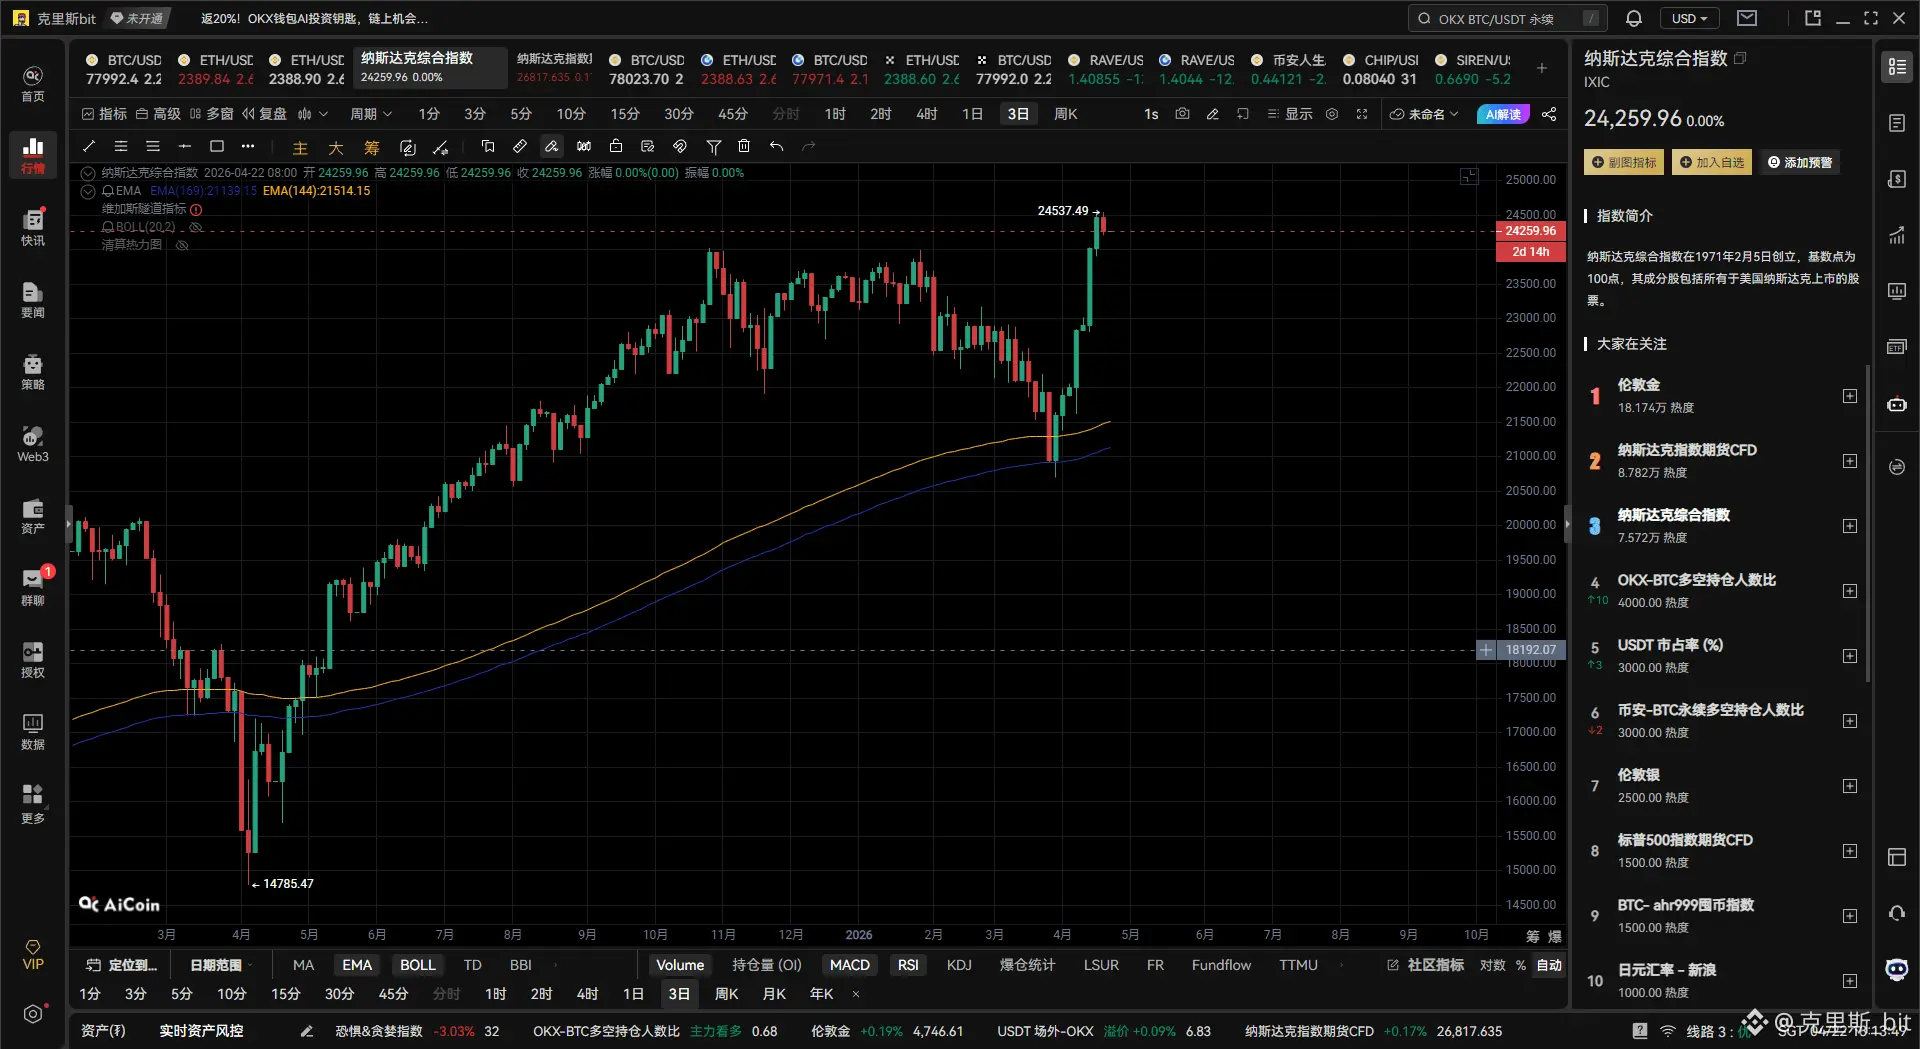Go to 快讯 news flash sidebar icon
Viewport: 1920px width, 1049px height.
[x=33, y=227]
